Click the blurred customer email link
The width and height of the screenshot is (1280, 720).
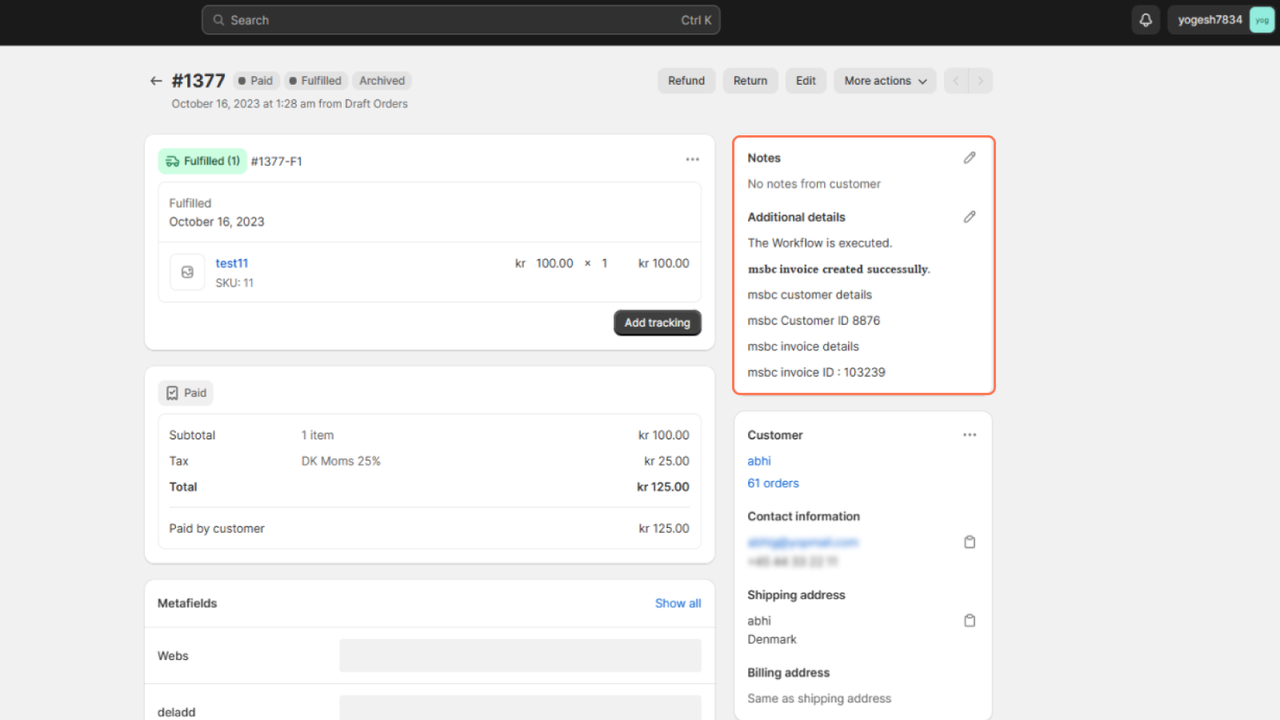803,542
